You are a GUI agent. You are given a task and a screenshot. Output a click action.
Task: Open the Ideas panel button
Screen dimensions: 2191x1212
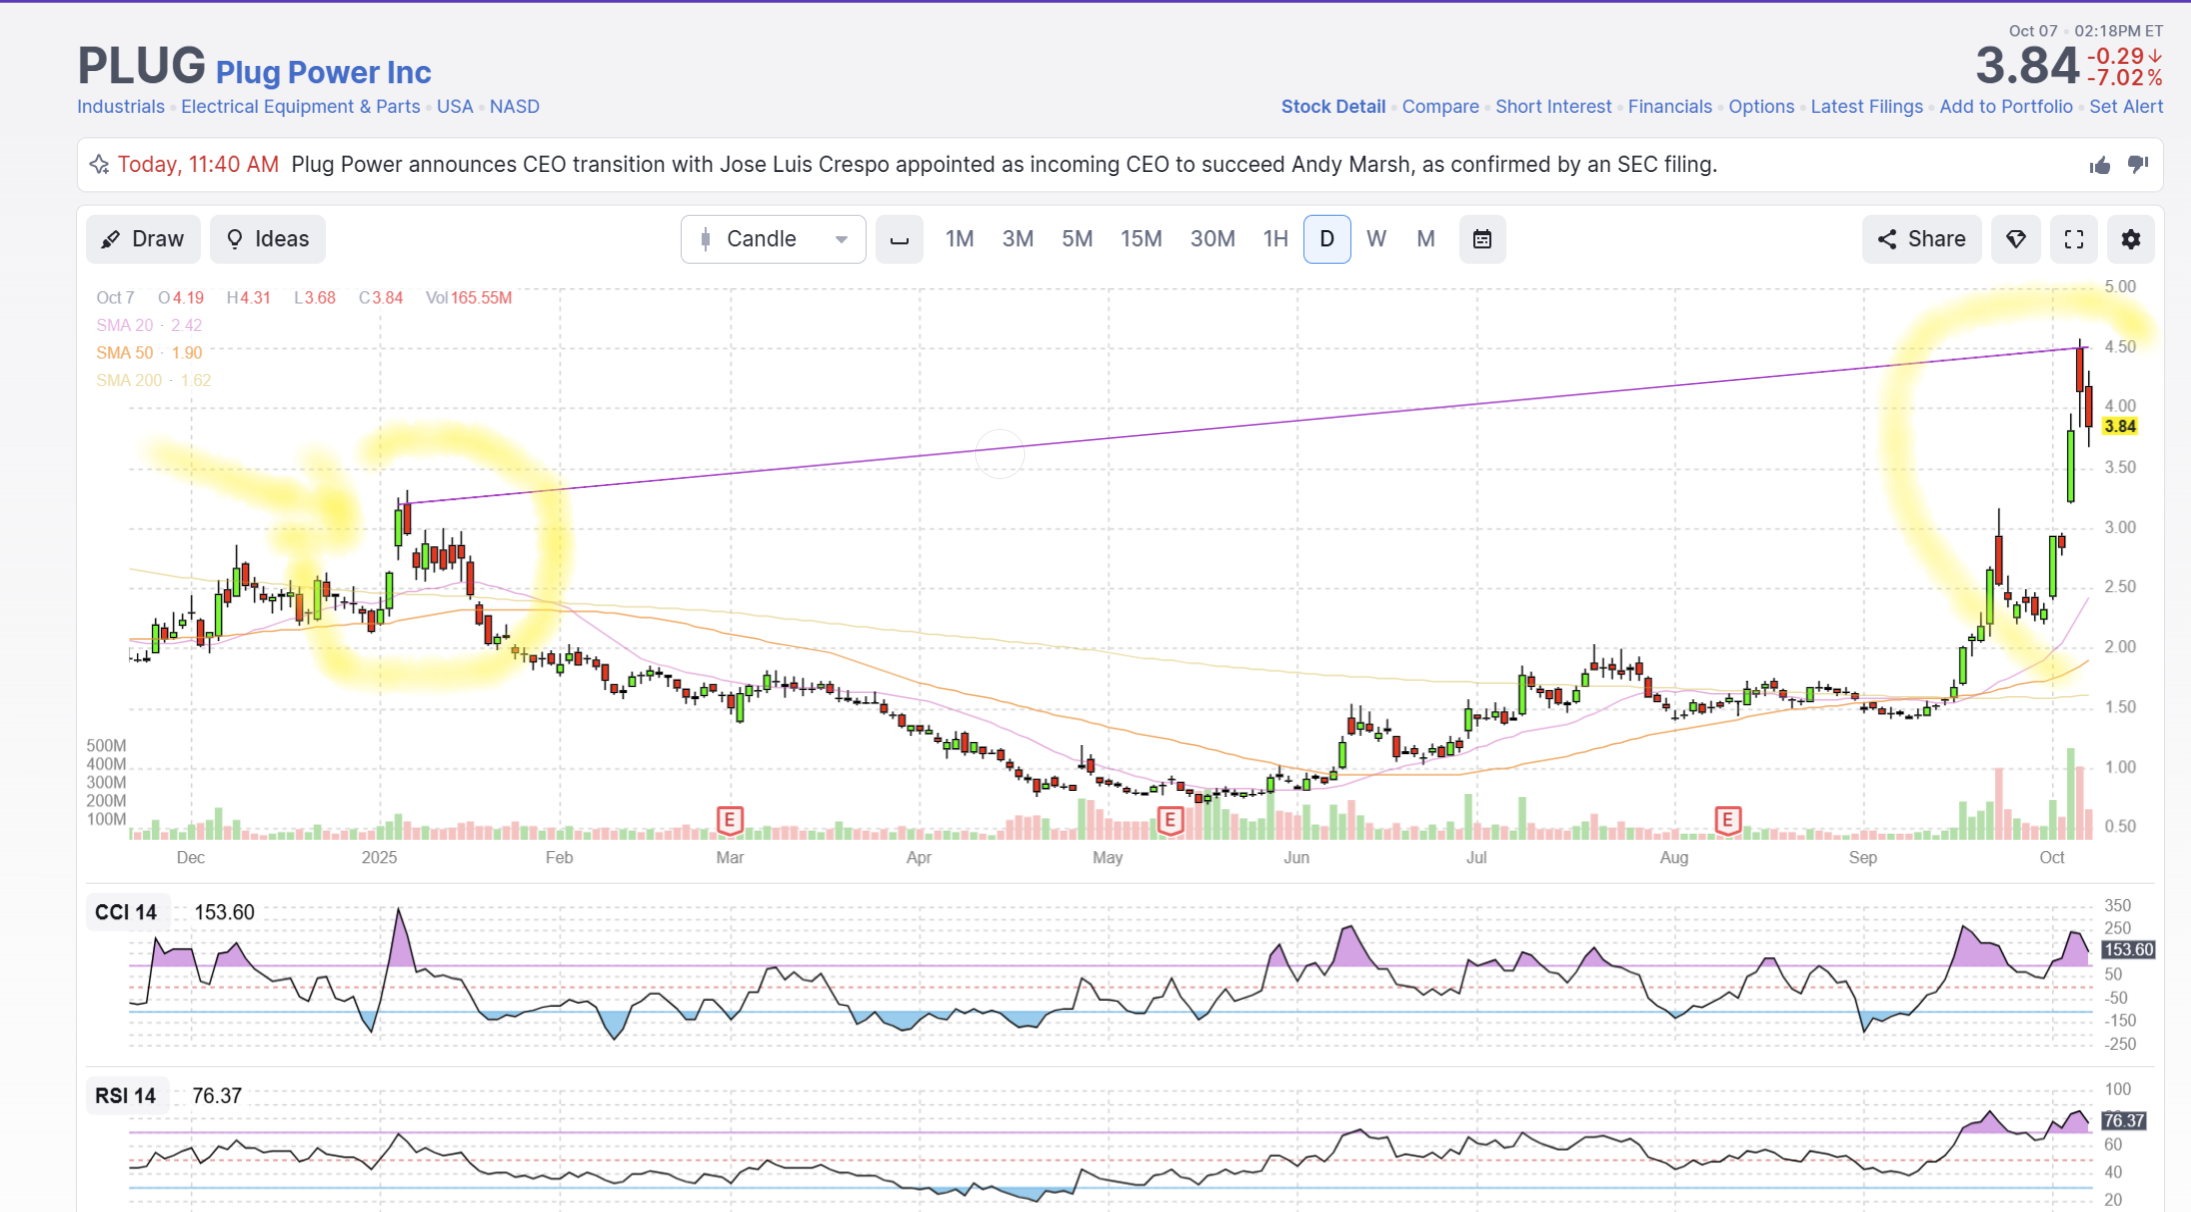[267, 239]
